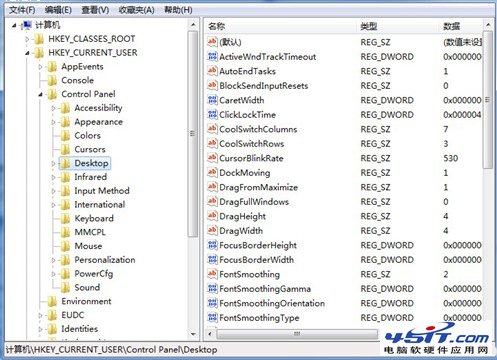This screenshot has height=360, width=497.
Task: Collapse the Control Panel key
Action: point(40,94)
